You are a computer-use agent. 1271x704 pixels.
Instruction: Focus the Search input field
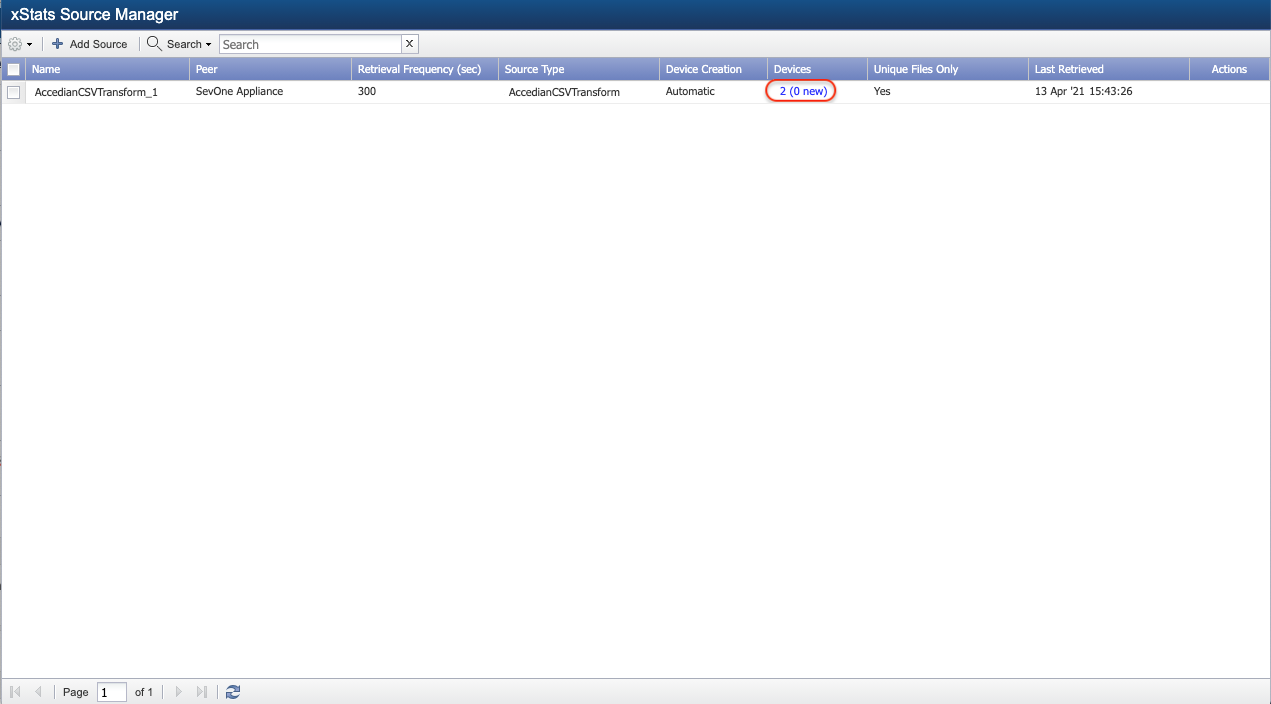point(310,44)
